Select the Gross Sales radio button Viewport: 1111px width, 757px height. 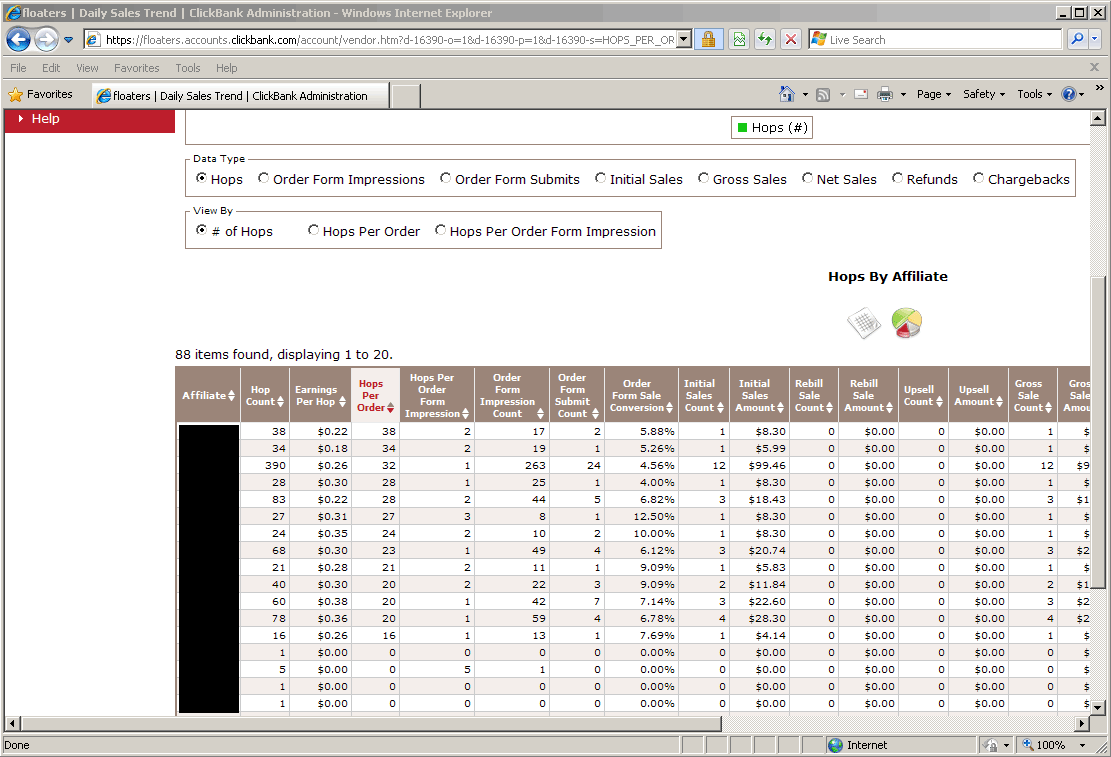coord(704,178)
